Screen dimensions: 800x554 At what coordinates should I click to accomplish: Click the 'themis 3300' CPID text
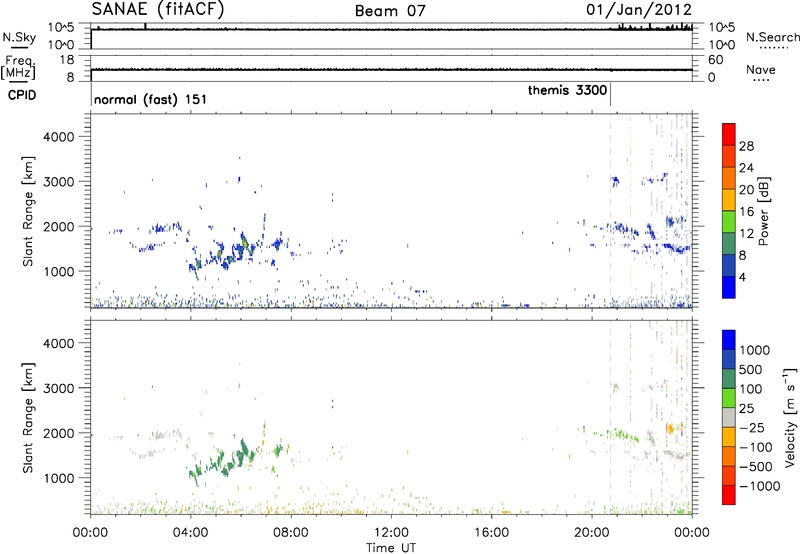[x=567, y=90]
